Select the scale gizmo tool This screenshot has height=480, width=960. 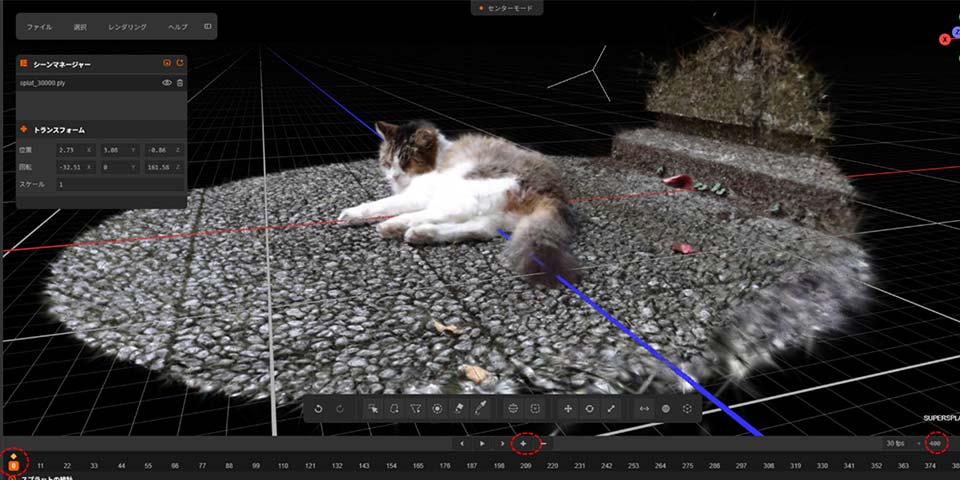[x=612, y=409]
